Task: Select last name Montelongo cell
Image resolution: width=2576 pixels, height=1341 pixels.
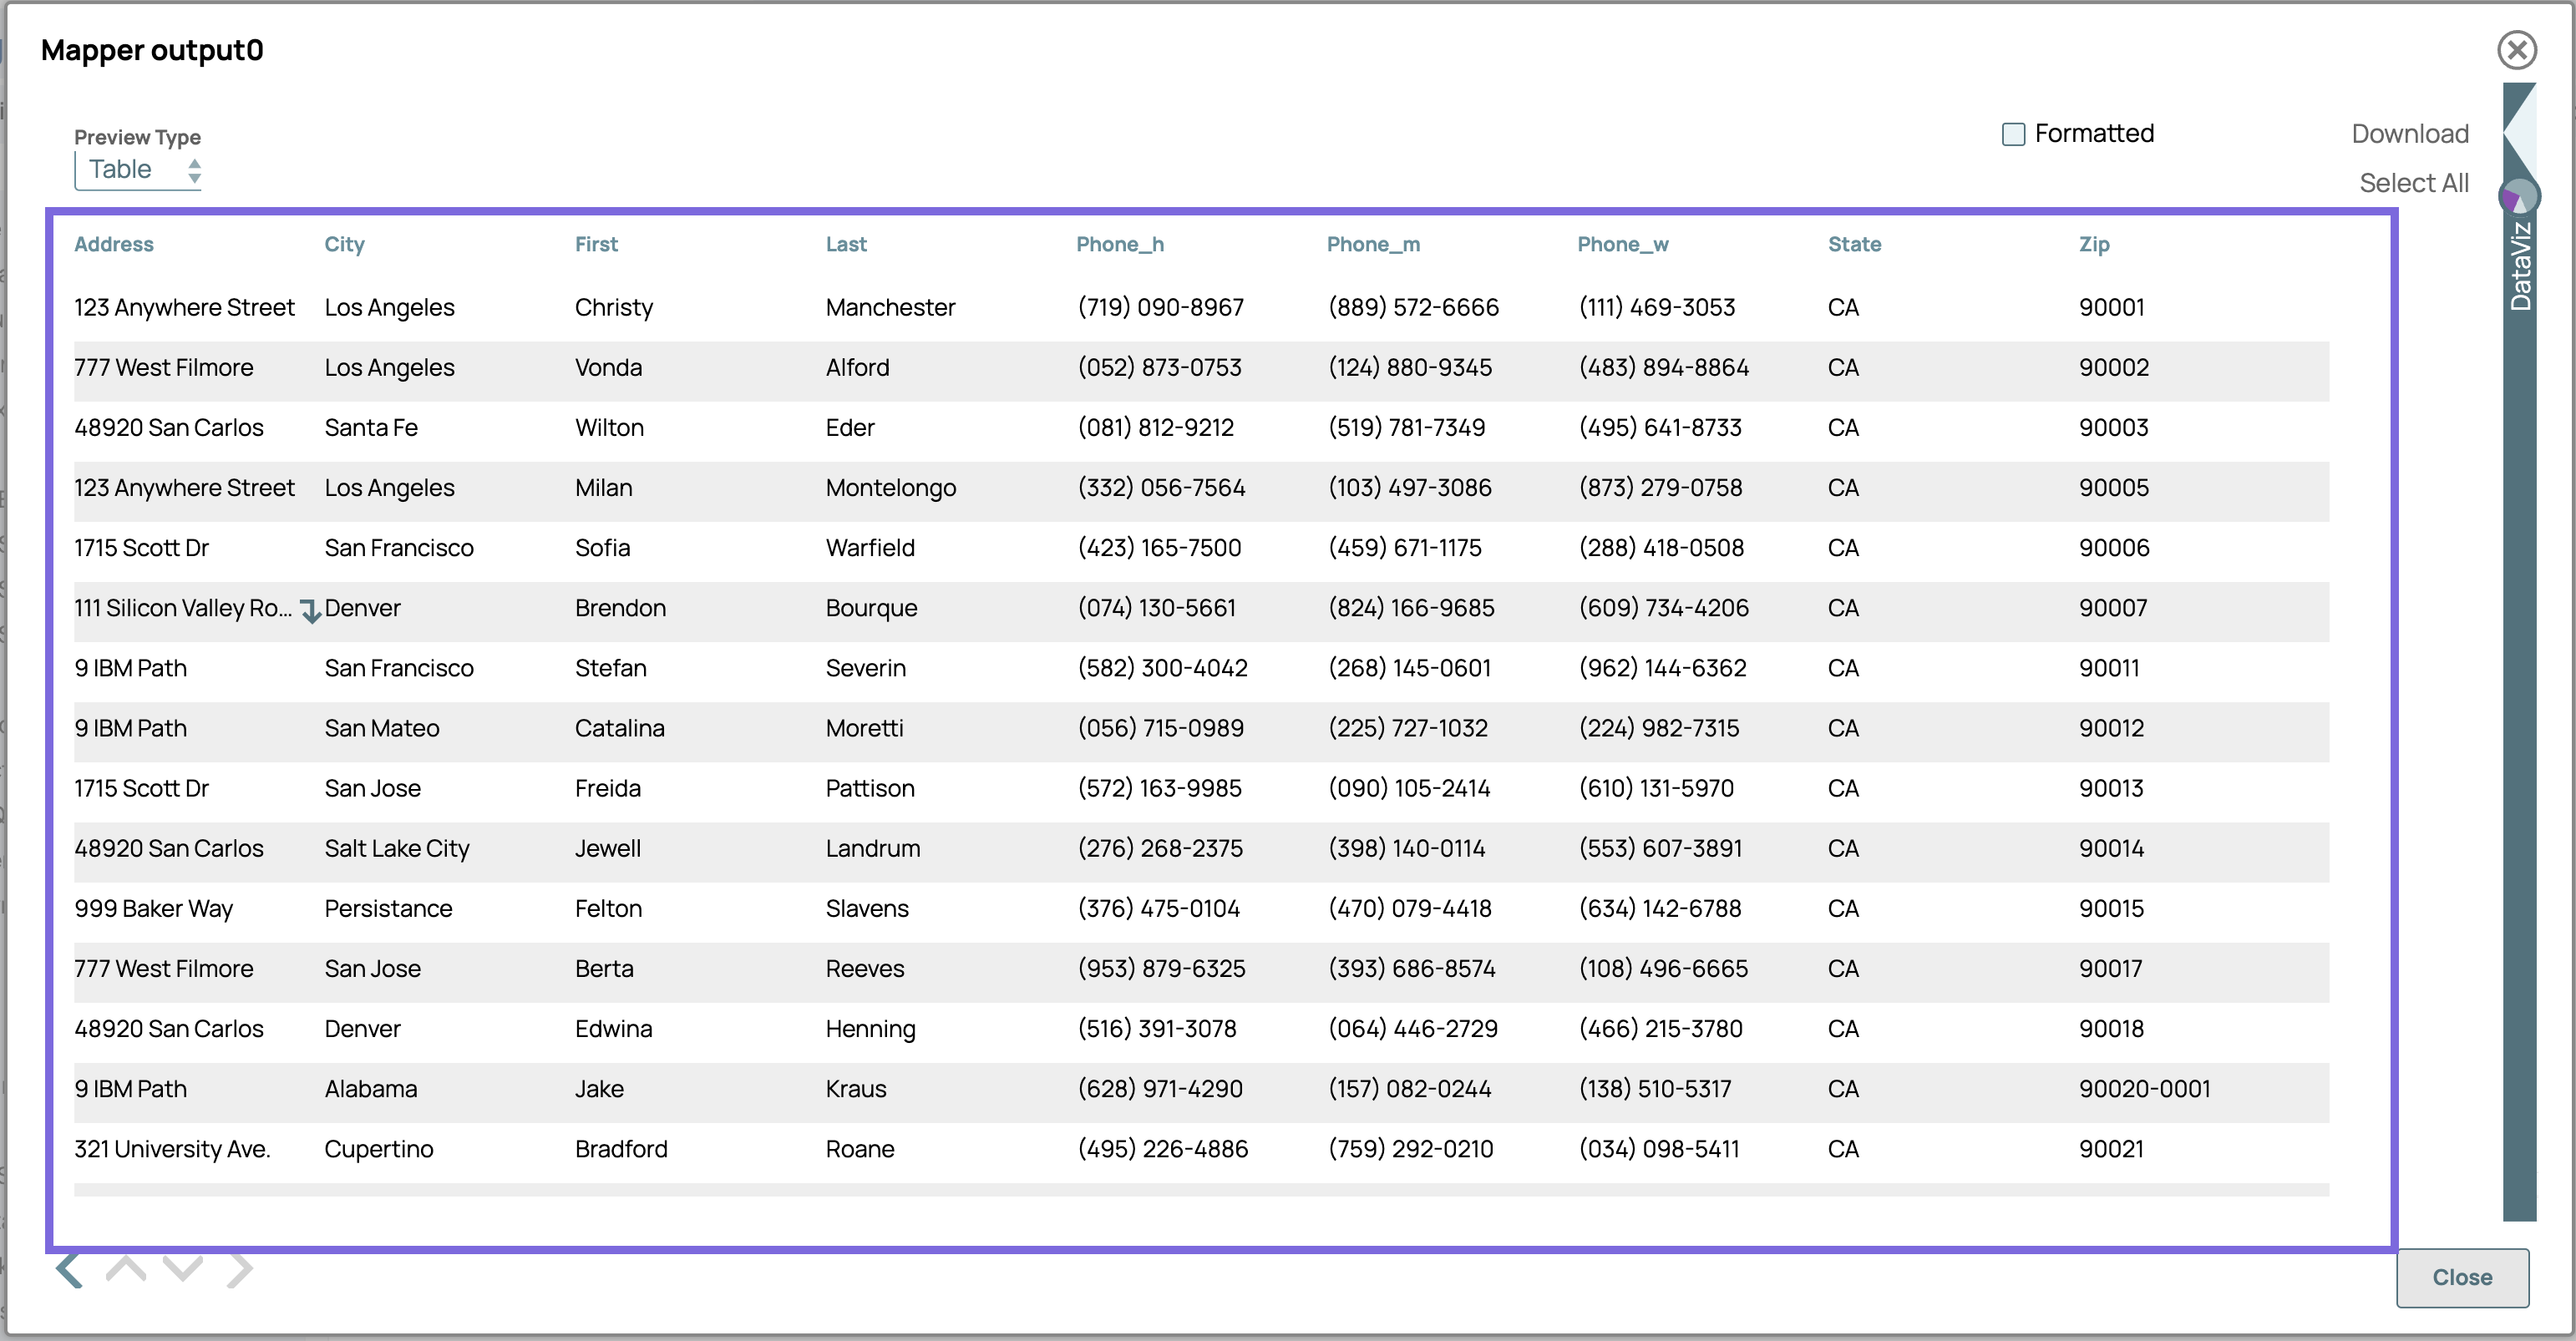Action: click(890, 487)
